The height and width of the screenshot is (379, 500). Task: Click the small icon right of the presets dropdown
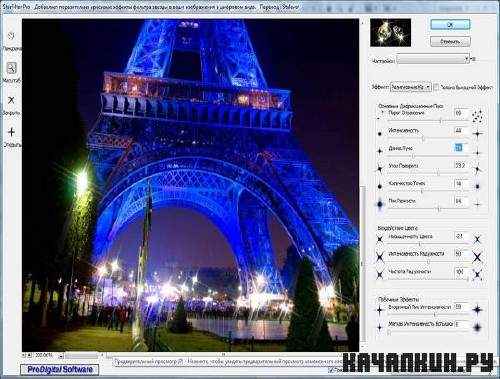[474, 59]
